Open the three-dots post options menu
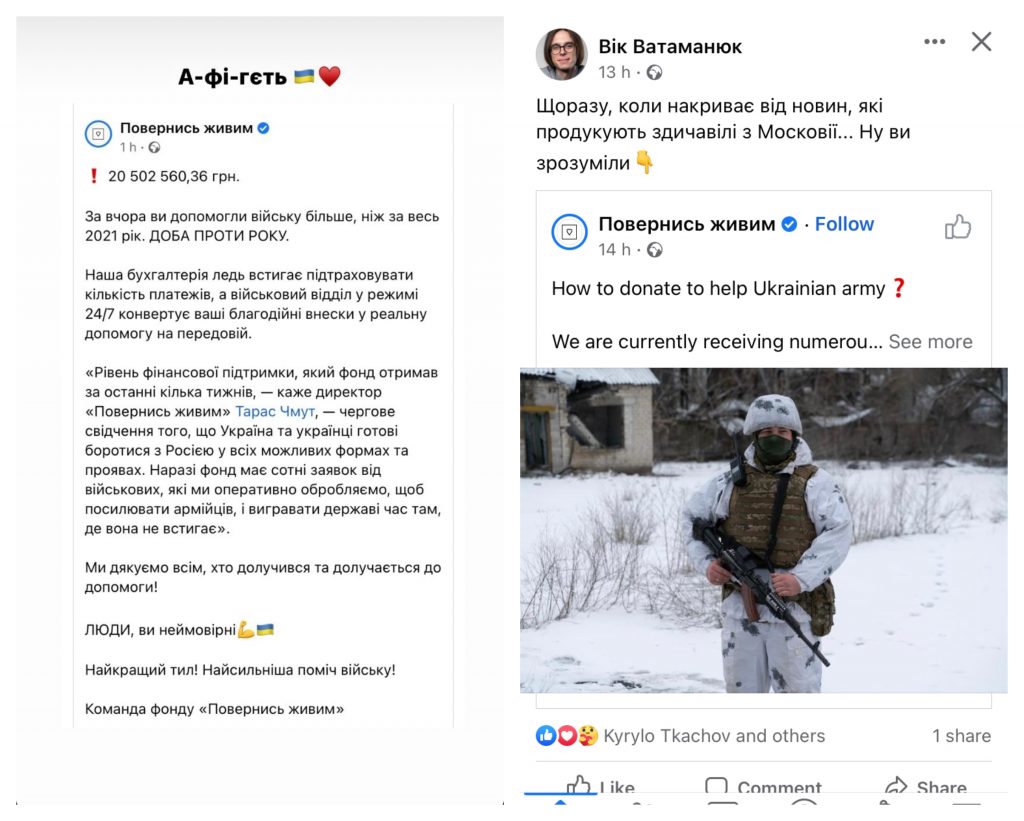Screen dimensions: 1024x821 point(935,42)
